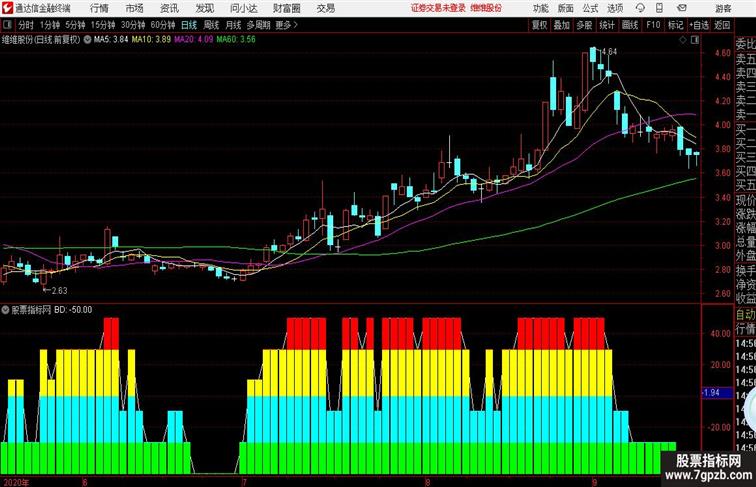The image size is (756, 487).
Task: Open the 选项 menu
Action: 615,8
